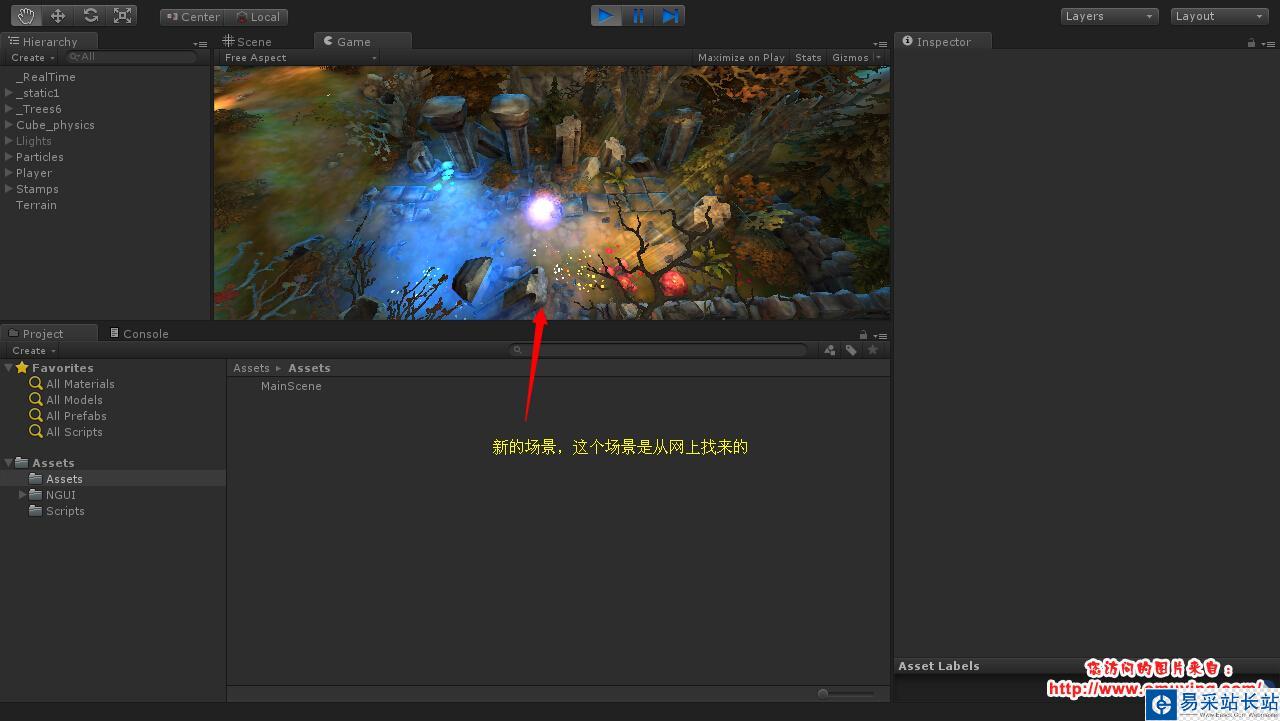Open the Inspector panel options menu icon
This screenshot has width=1280, height=721.
click(1268, 44)
